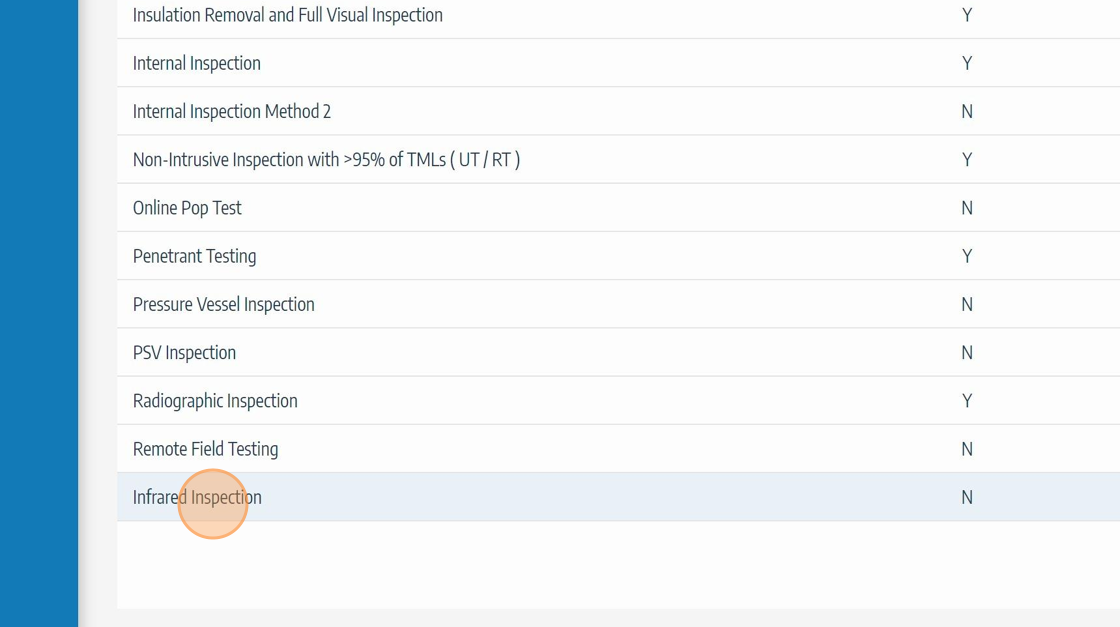The height and width of the screenshot is (627, 1120).
Task: Click the Y value for Non-Intrusive Inspection
Action: [x=967, y=160]
